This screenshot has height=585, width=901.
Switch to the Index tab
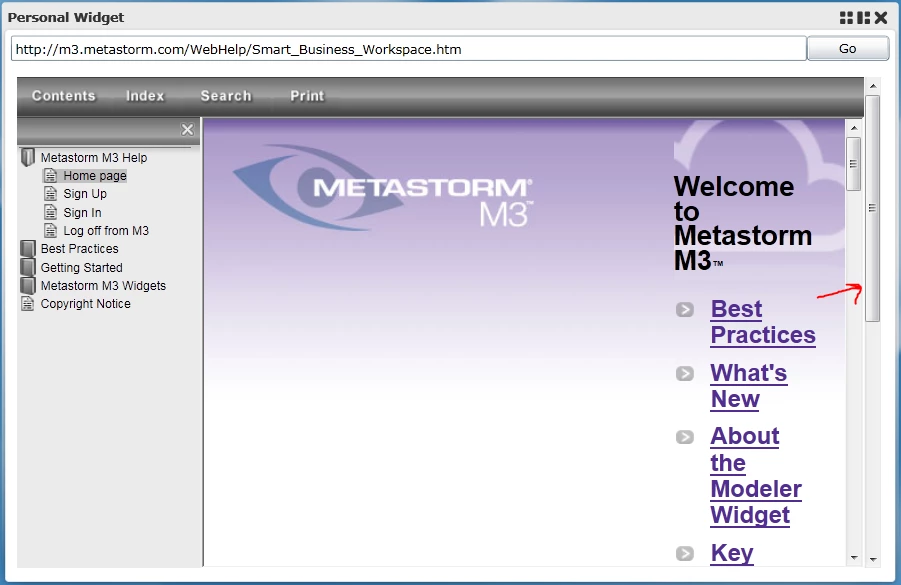coord(145,96)
